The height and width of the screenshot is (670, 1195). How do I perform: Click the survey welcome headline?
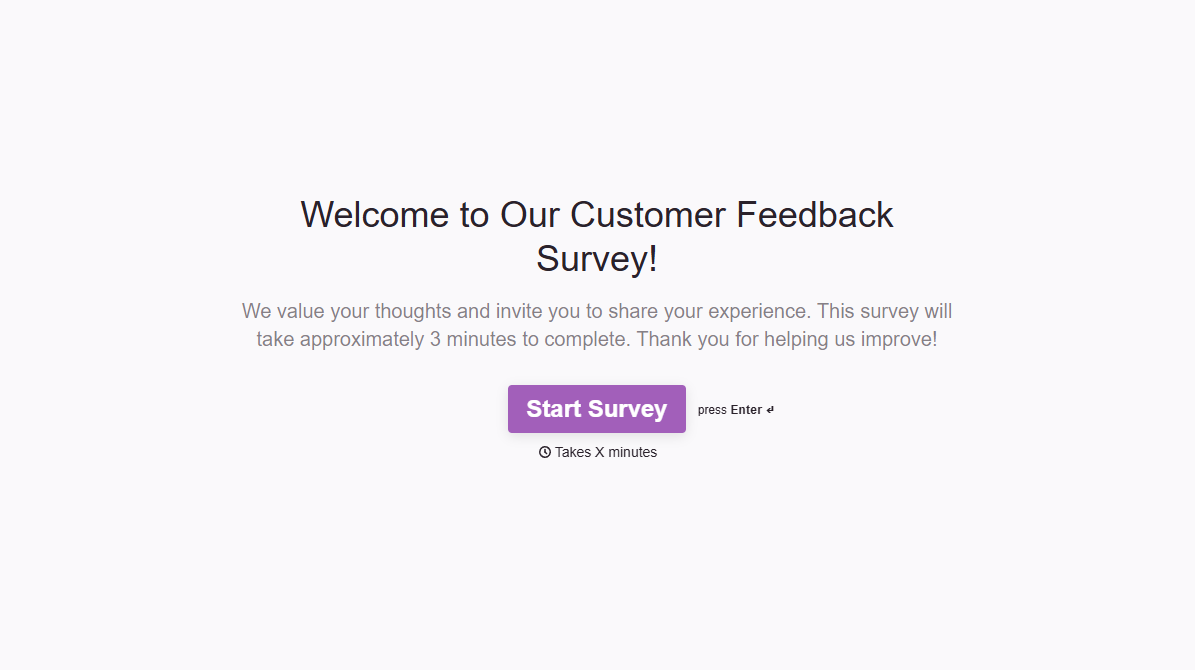pos(596,236)
